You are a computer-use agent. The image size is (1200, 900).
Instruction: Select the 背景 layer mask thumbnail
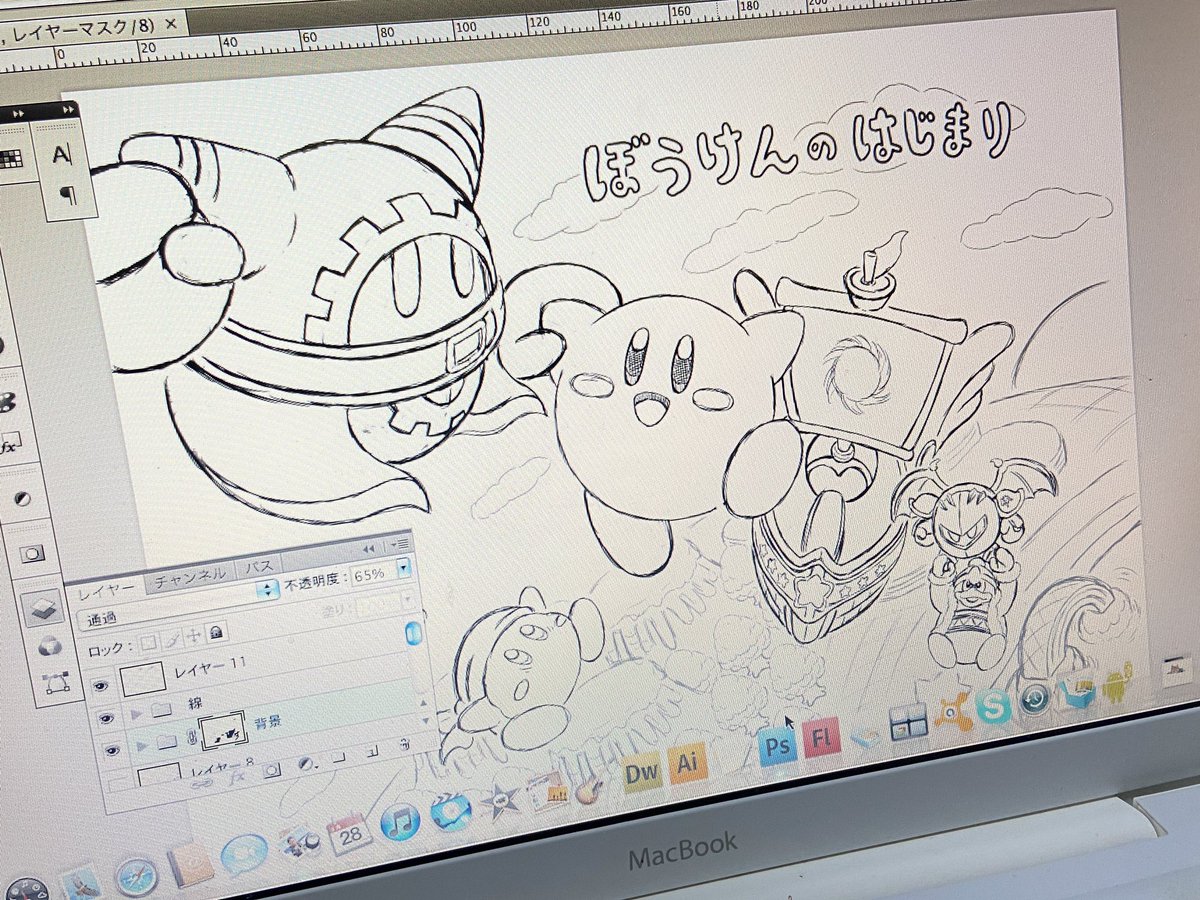[x=225, y=732]
